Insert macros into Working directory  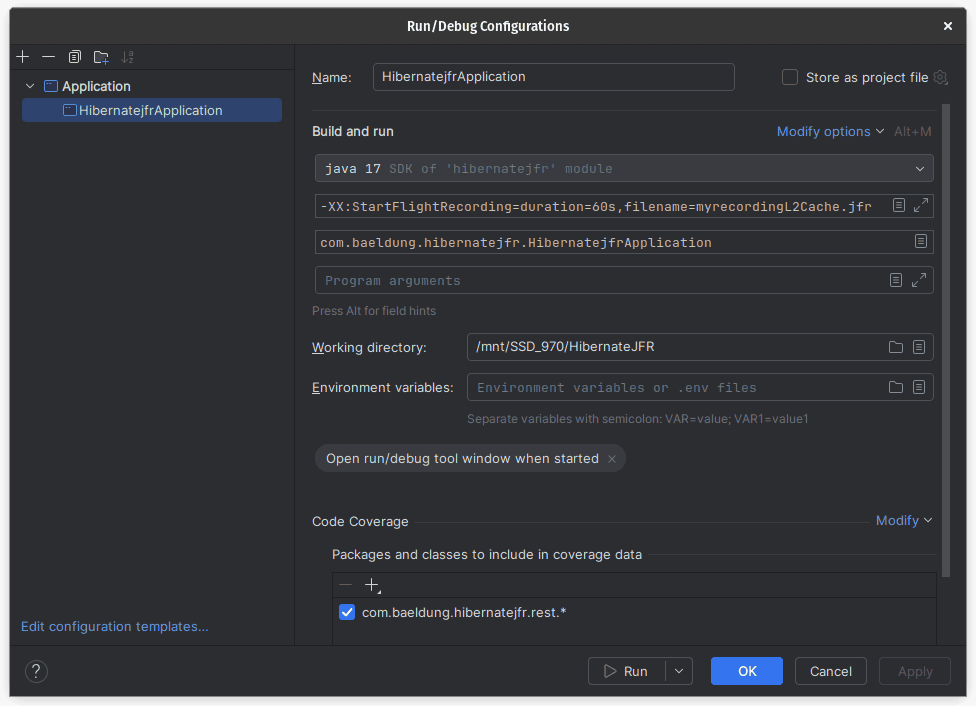(919, 347)
